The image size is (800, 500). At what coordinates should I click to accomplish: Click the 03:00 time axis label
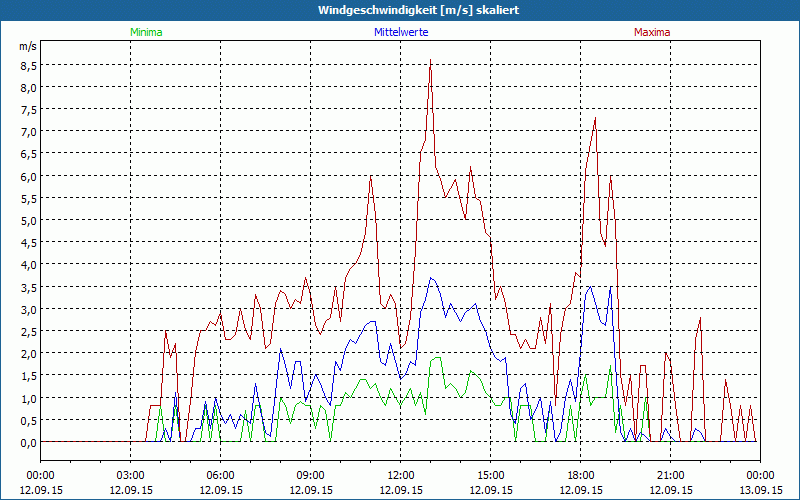click(x=131, y=476)
